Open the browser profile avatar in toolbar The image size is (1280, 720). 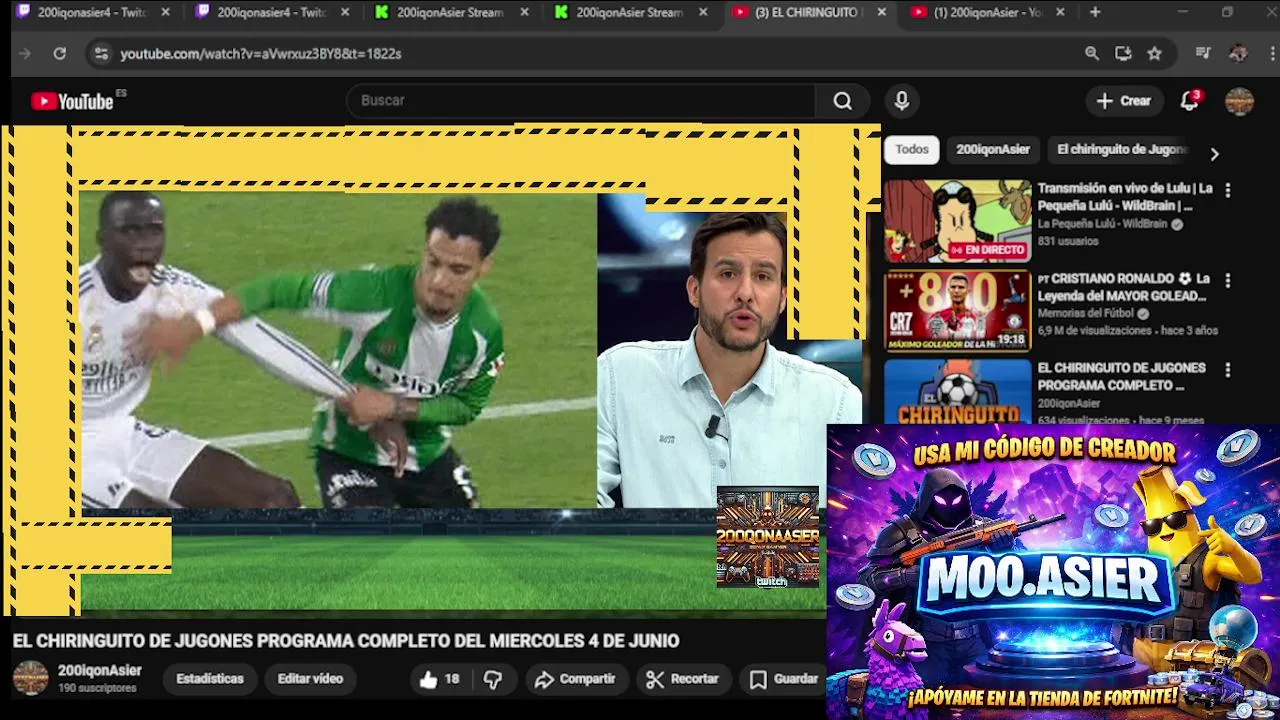[1238, 53]
